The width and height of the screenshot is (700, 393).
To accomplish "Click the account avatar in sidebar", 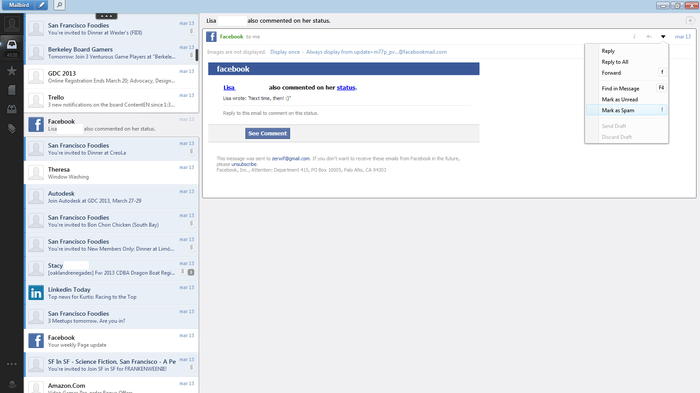I will click(12, 24).
